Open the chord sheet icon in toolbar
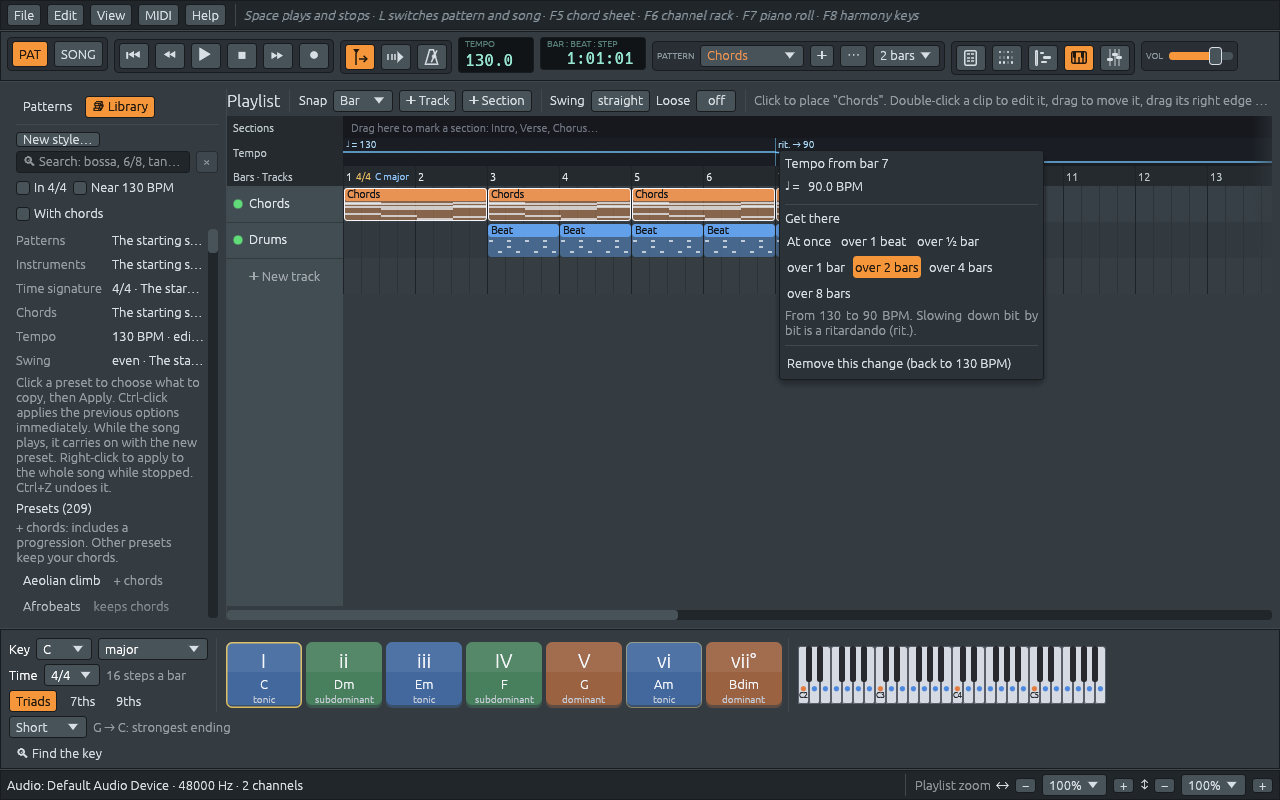This screenshot has height=800, width=1280. pyautogui.click(x=969, y=58)
